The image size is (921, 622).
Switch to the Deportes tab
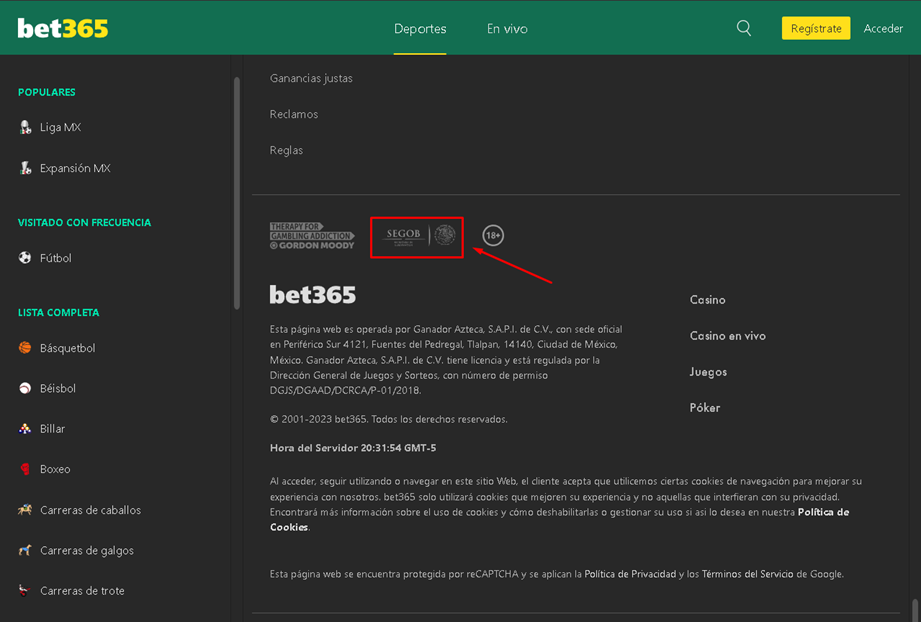pos(420,28)
